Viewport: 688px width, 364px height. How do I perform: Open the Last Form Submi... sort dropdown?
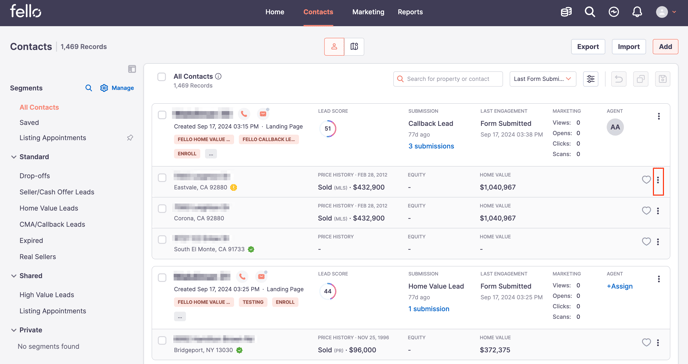pyautogui.click(x=542, y=79)
